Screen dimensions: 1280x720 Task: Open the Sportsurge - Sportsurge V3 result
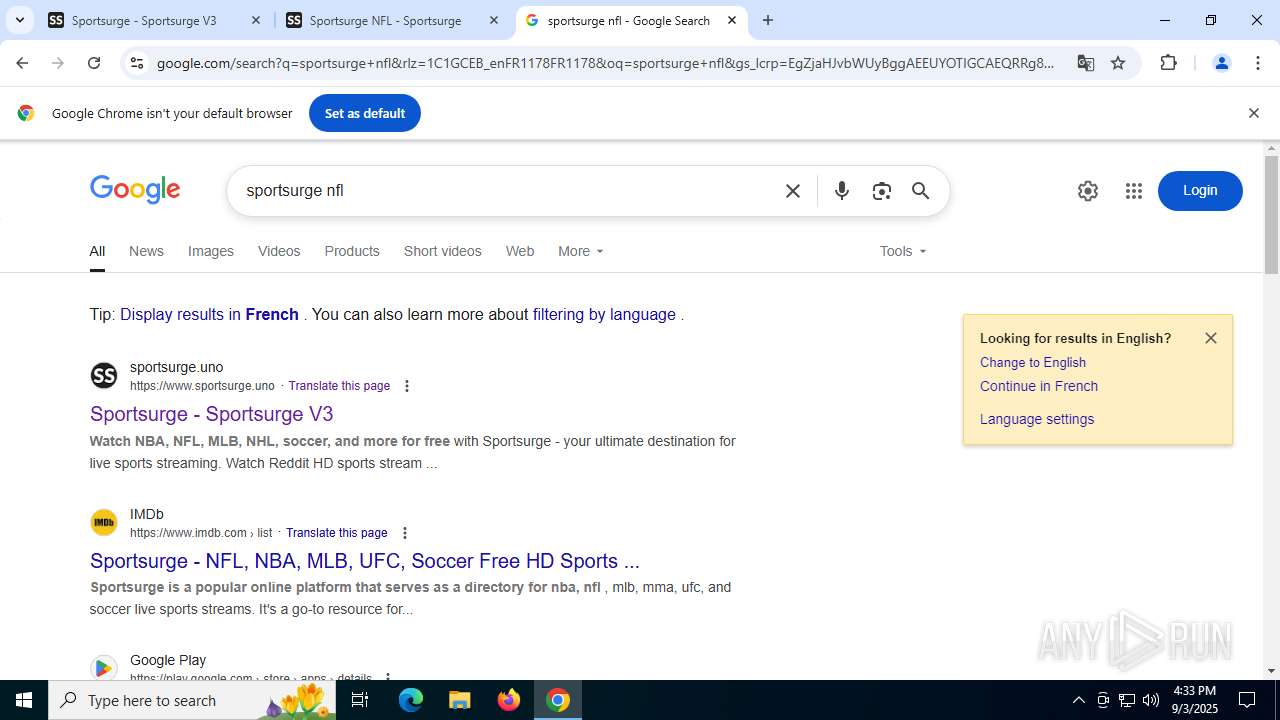click(x=212, y=414)
